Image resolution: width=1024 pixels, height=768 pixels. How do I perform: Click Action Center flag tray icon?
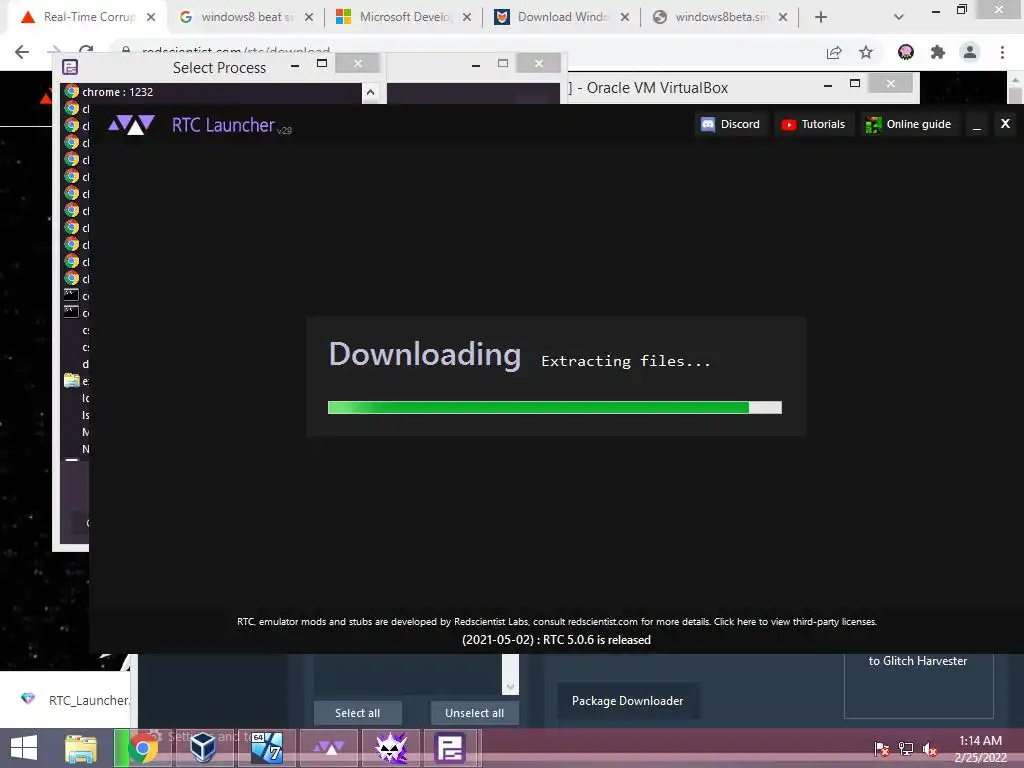click(882, 748)
